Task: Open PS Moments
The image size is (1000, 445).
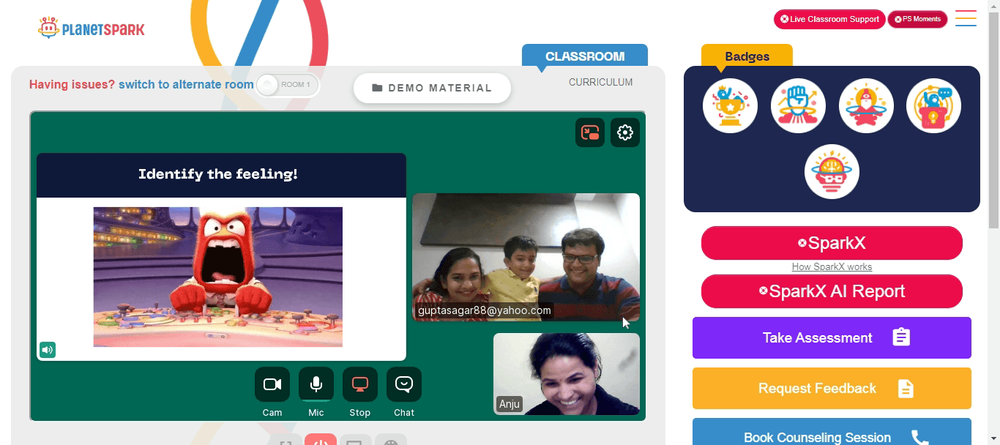Action: click(x=917, y=19)
